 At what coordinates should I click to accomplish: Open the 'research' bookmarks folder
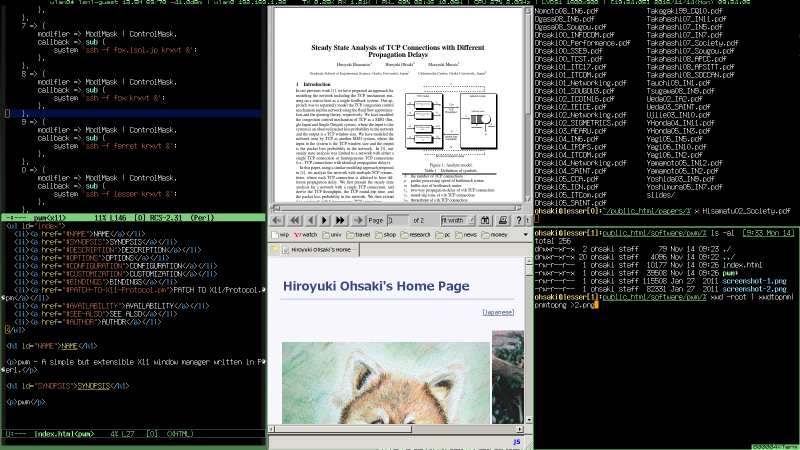tap(415, 235)
